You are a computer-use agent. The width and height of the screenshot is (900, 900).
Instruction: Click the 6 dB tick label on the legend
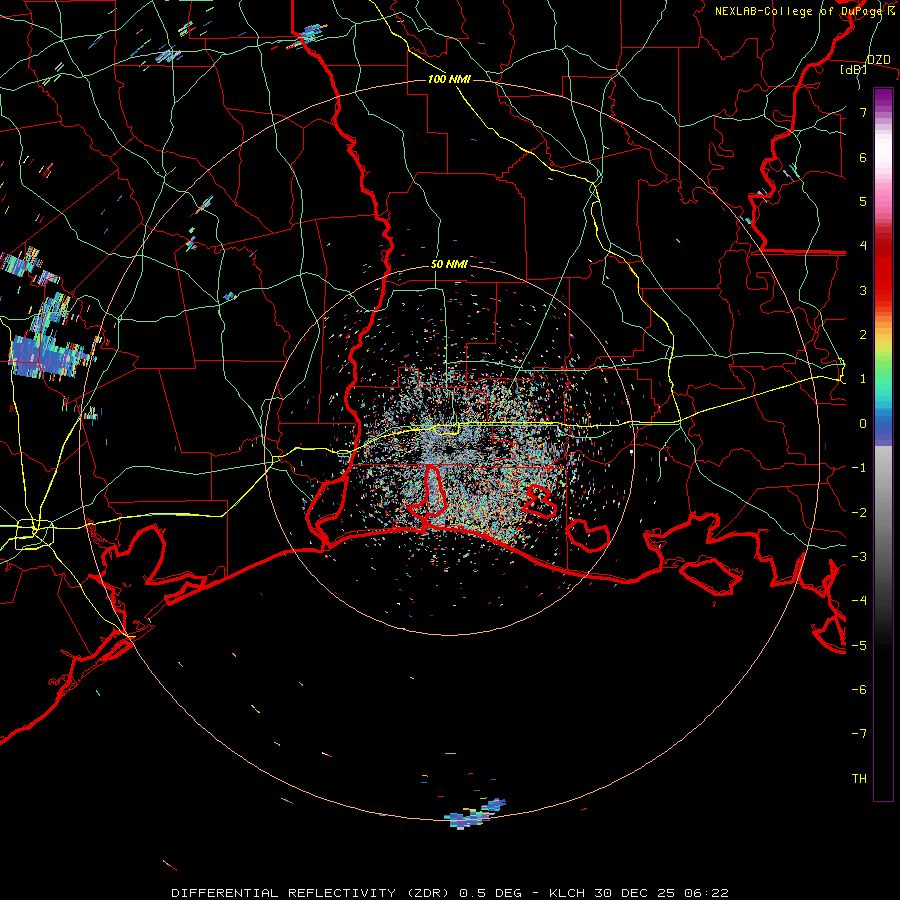863,157
